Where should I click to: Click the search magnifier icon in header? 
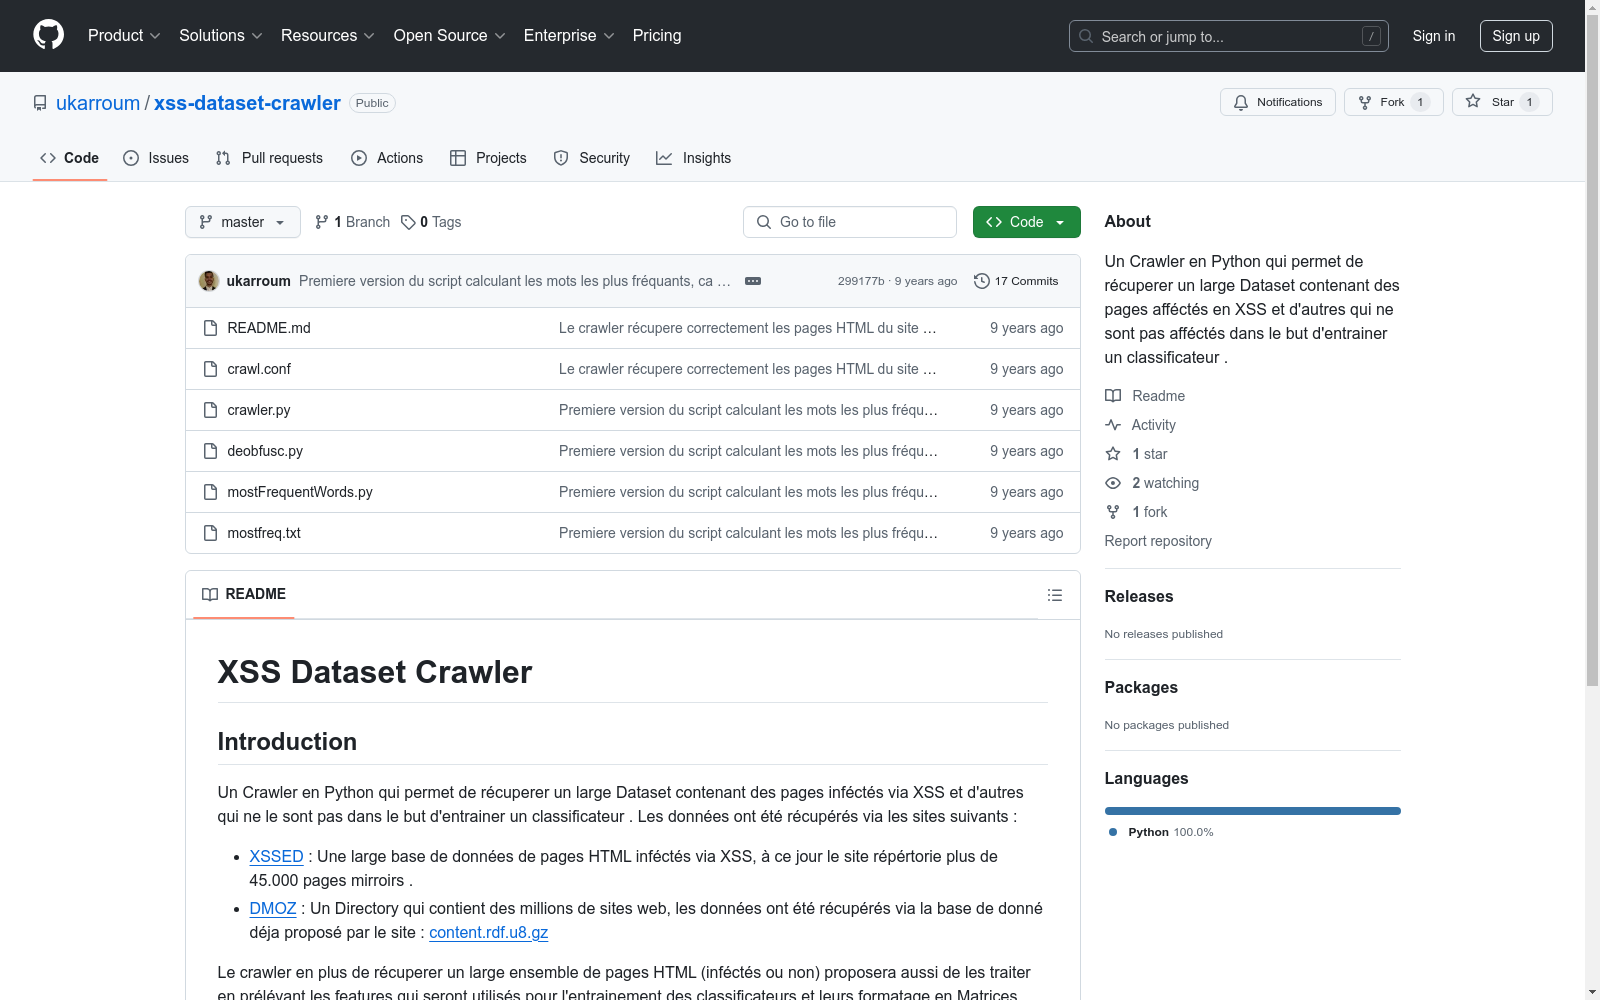[x=1086, y=36]
